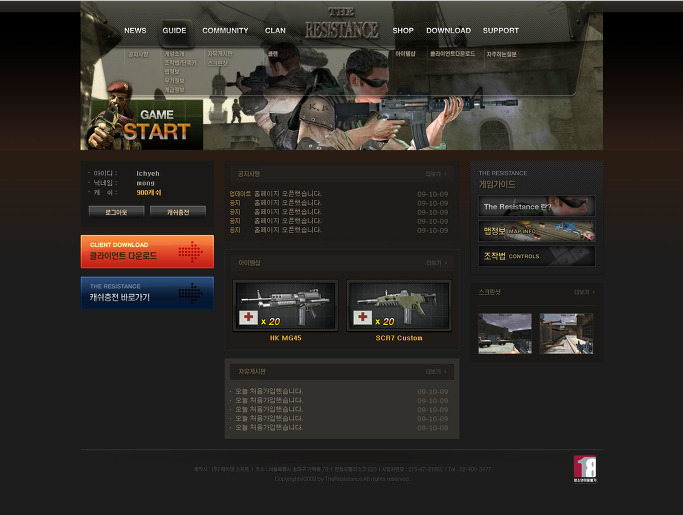Open the SHOP menu

[403, 30]
